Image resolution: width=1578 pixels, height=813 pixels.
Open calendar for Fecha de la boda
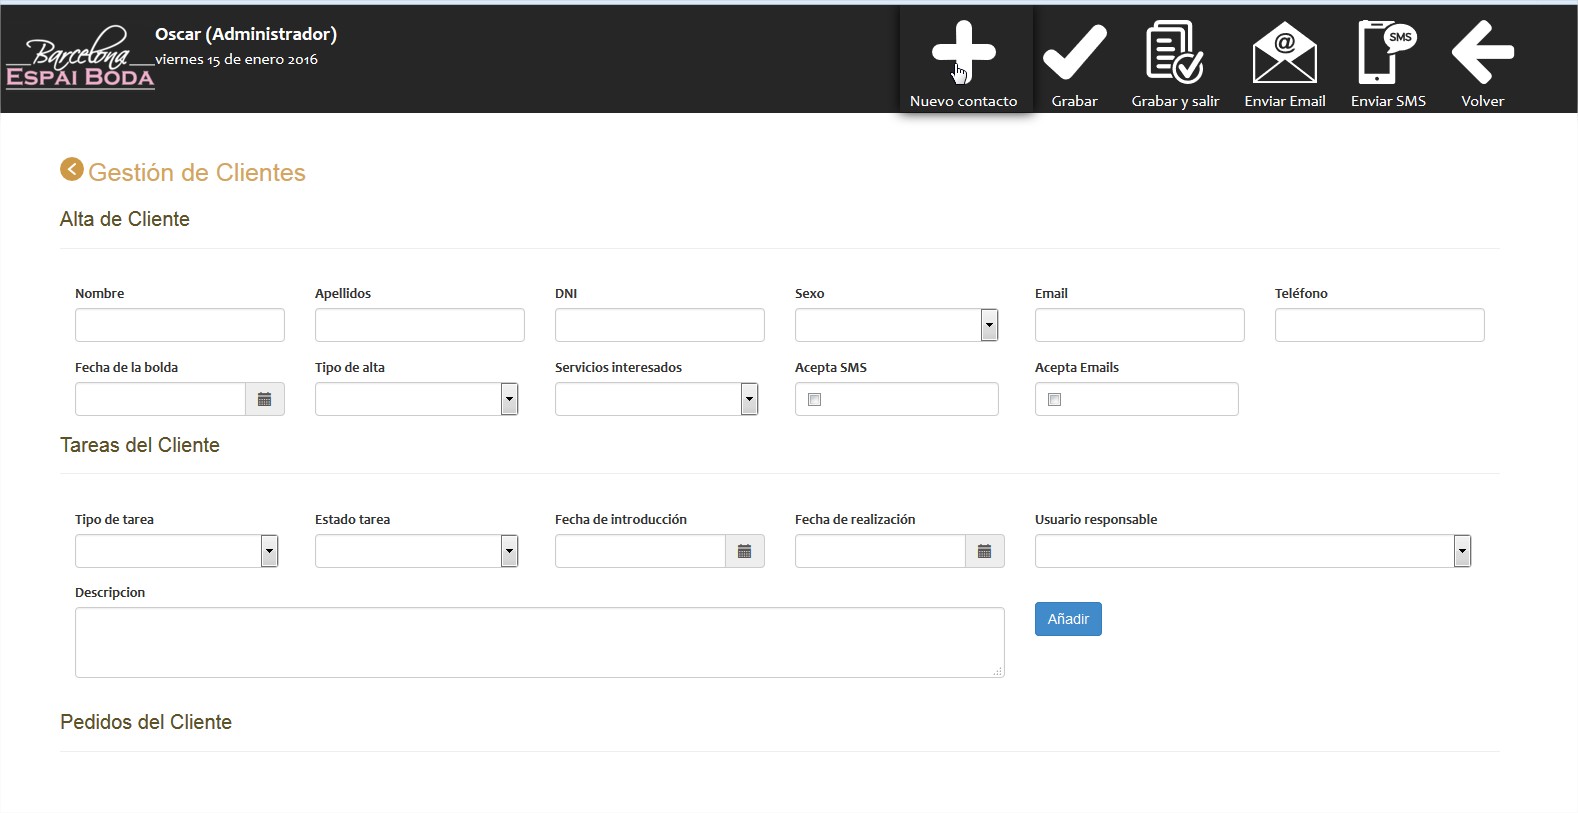pyautogui.click(x=264, y=399)
